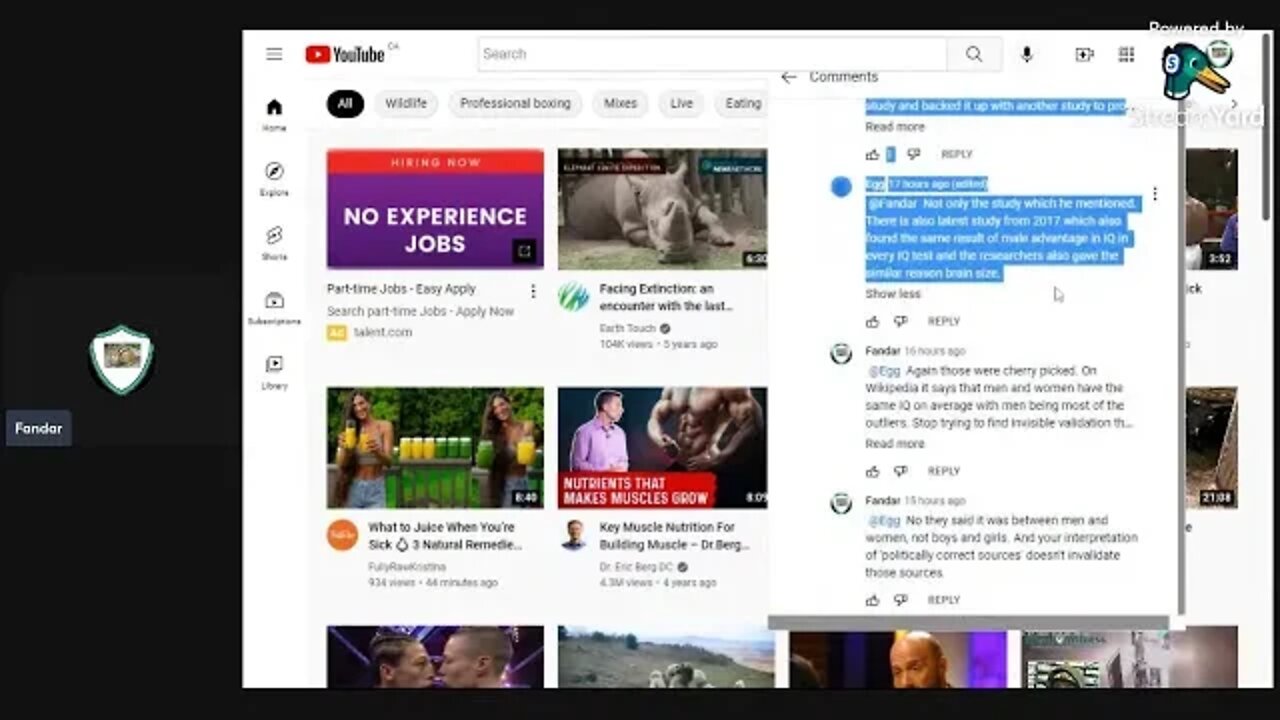Viewport: 1280px width, 720px height.
Task: Open the YouTube apps grid icon
Action: (x=1127, y=54)
